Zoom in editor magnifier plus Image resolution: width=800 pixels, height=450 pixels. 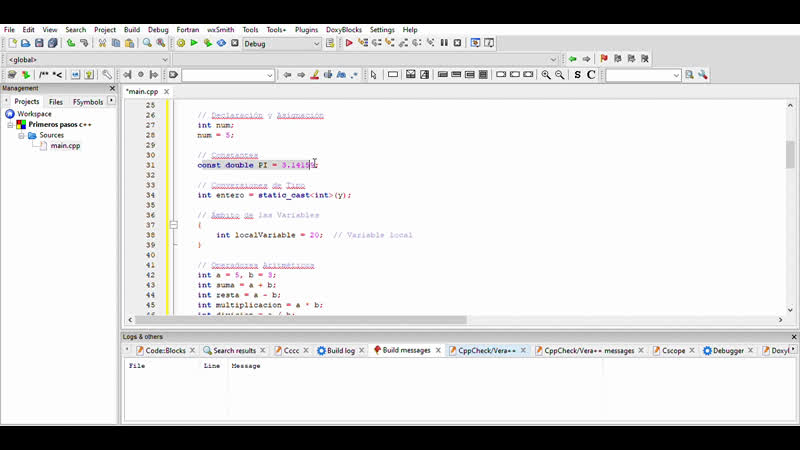546,75
